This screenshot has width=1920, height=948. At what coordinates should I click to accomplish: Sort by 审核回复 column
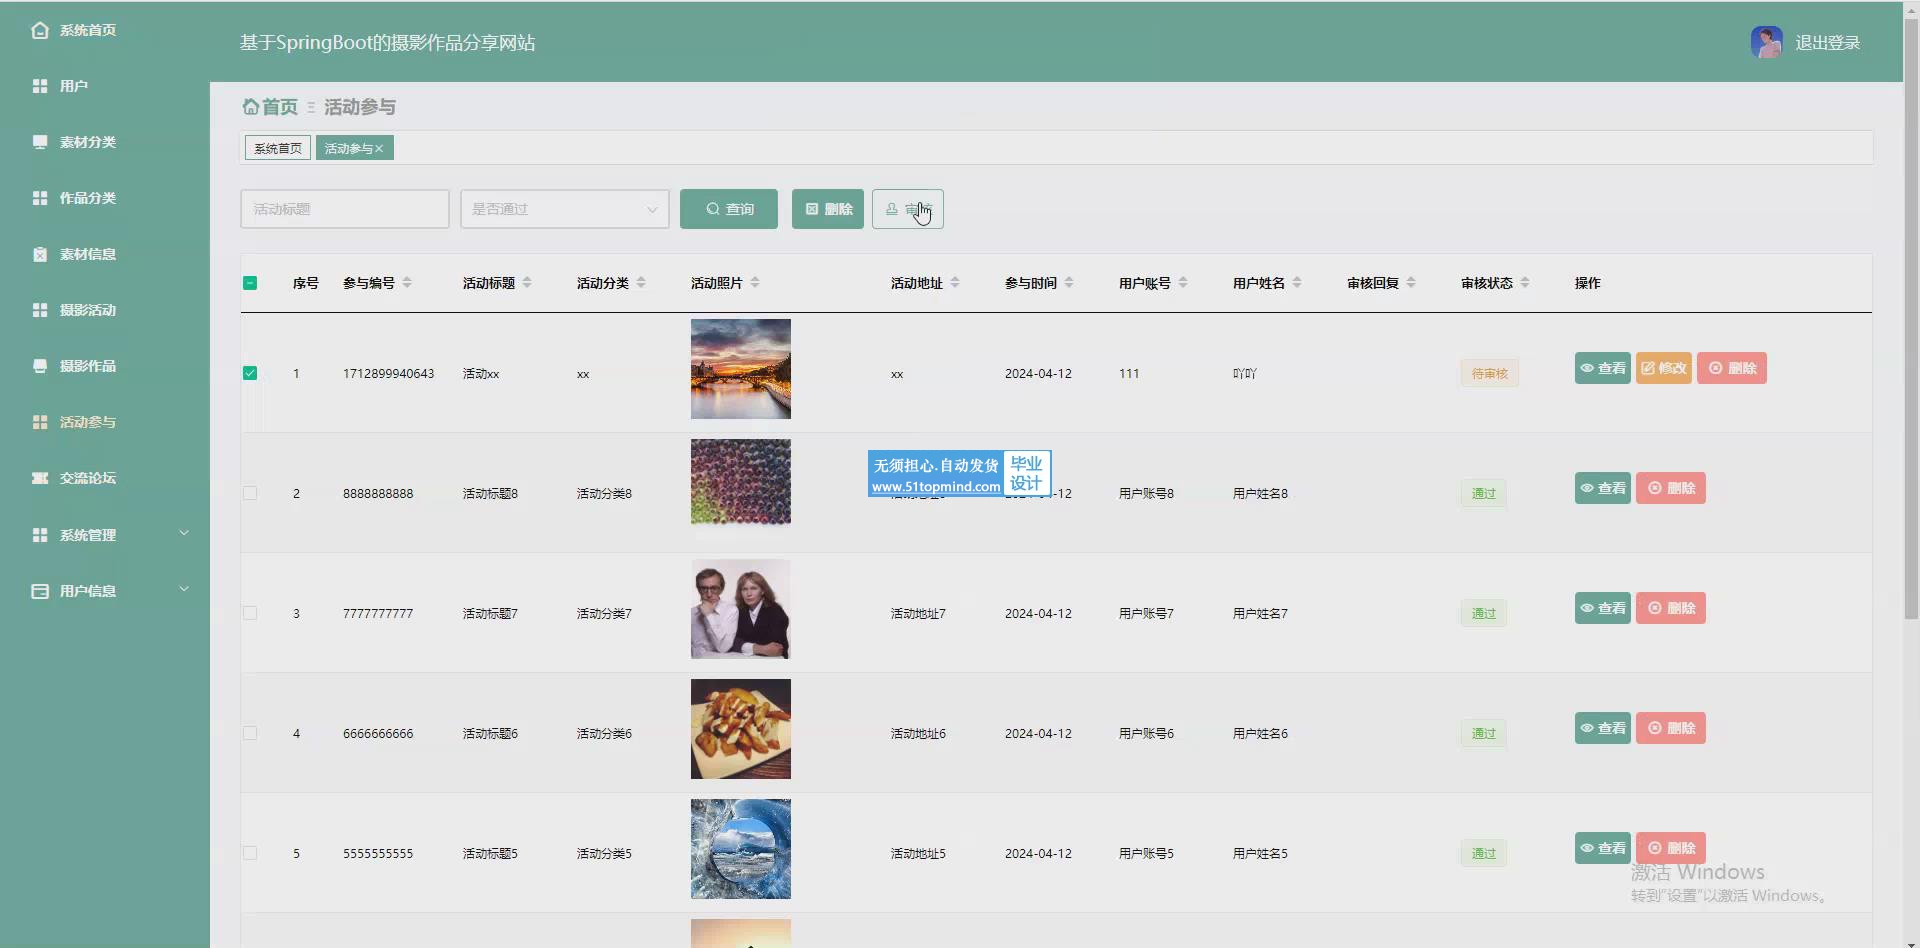(1411, 283)
